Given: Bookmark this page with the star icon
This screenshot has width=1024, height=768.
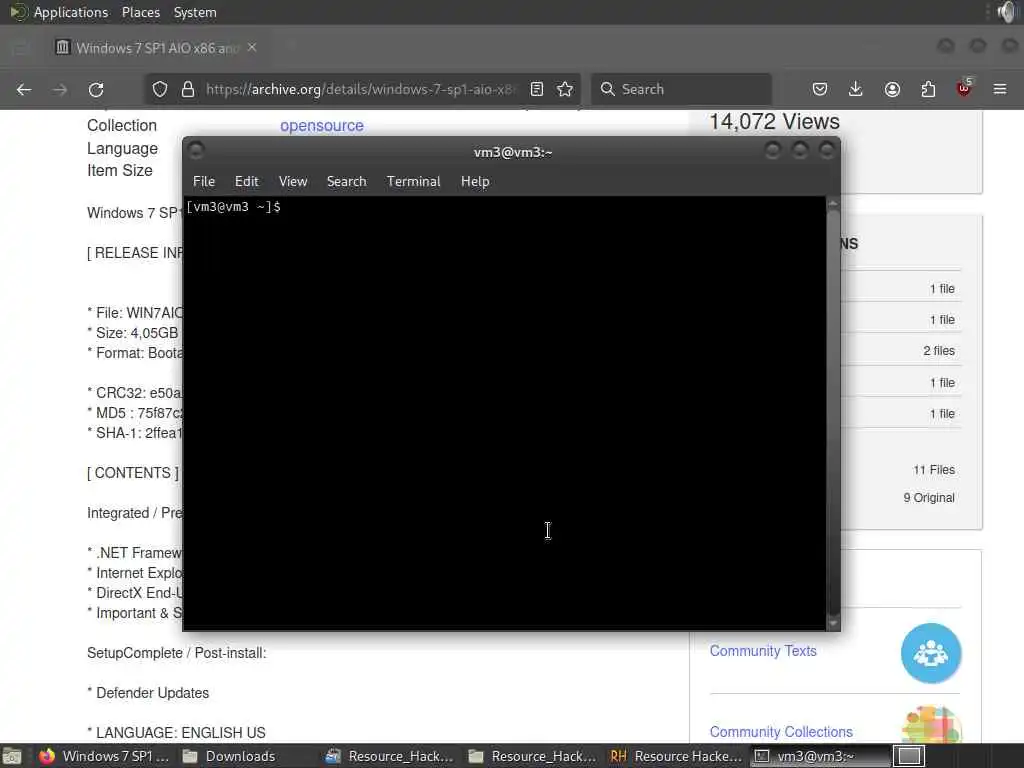Looking at the screenshot, I should tap(566, 89).
